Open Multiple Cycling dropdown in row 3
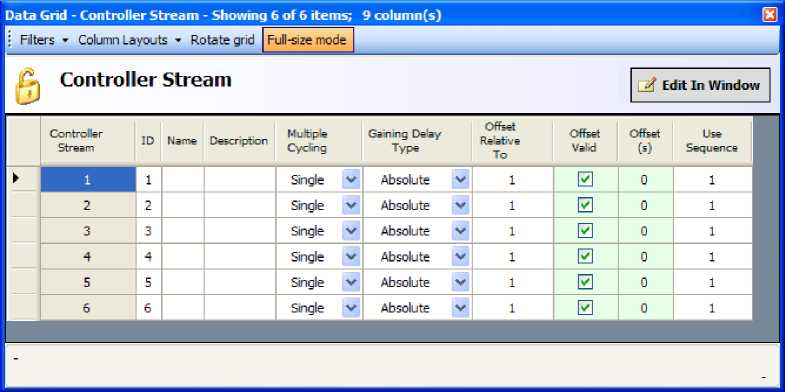Image resolution: width=785 pixels, height=392 pixels. pyautogui.click(x=351, y=231)
